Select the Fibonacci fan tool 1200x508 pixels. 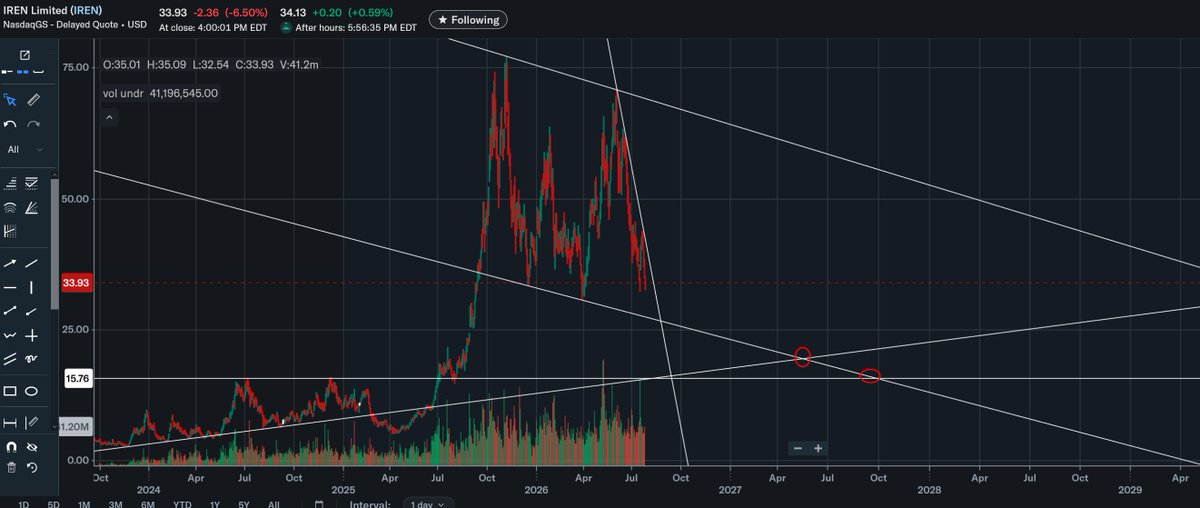click(x=32, y=207)
